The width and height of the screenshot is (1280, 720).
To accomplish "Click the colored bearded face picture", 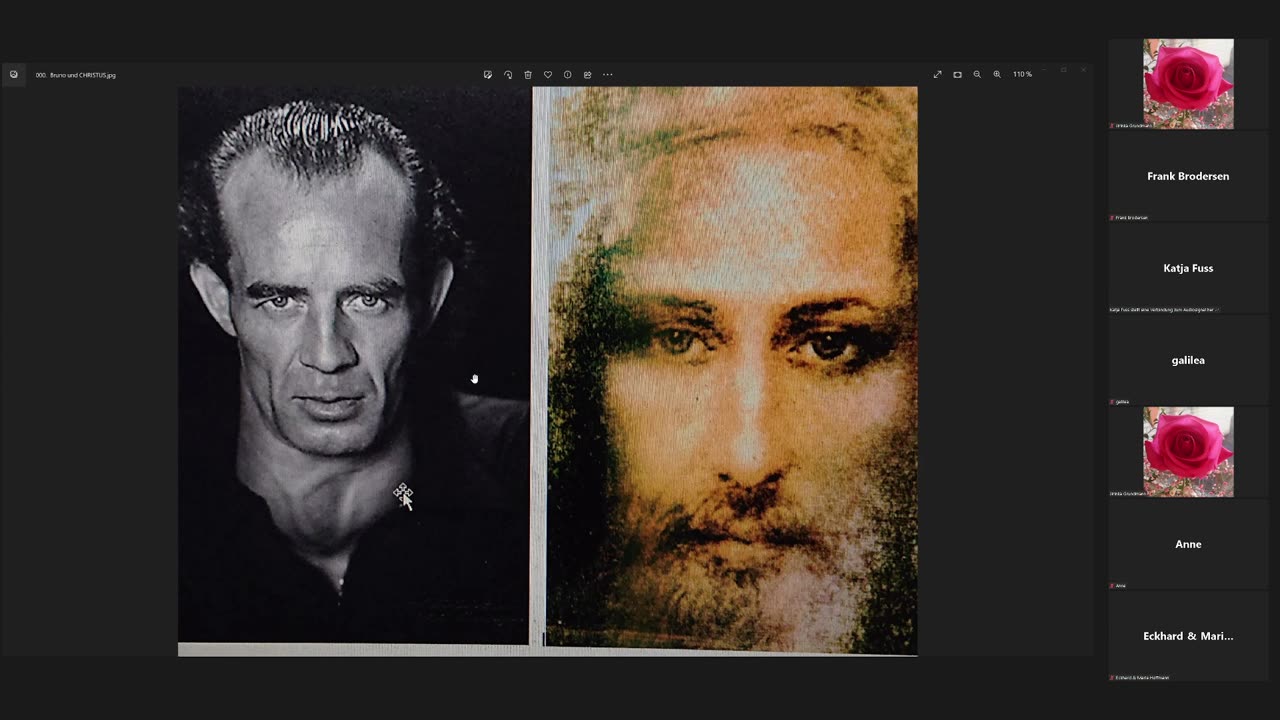I will point(732,370).
